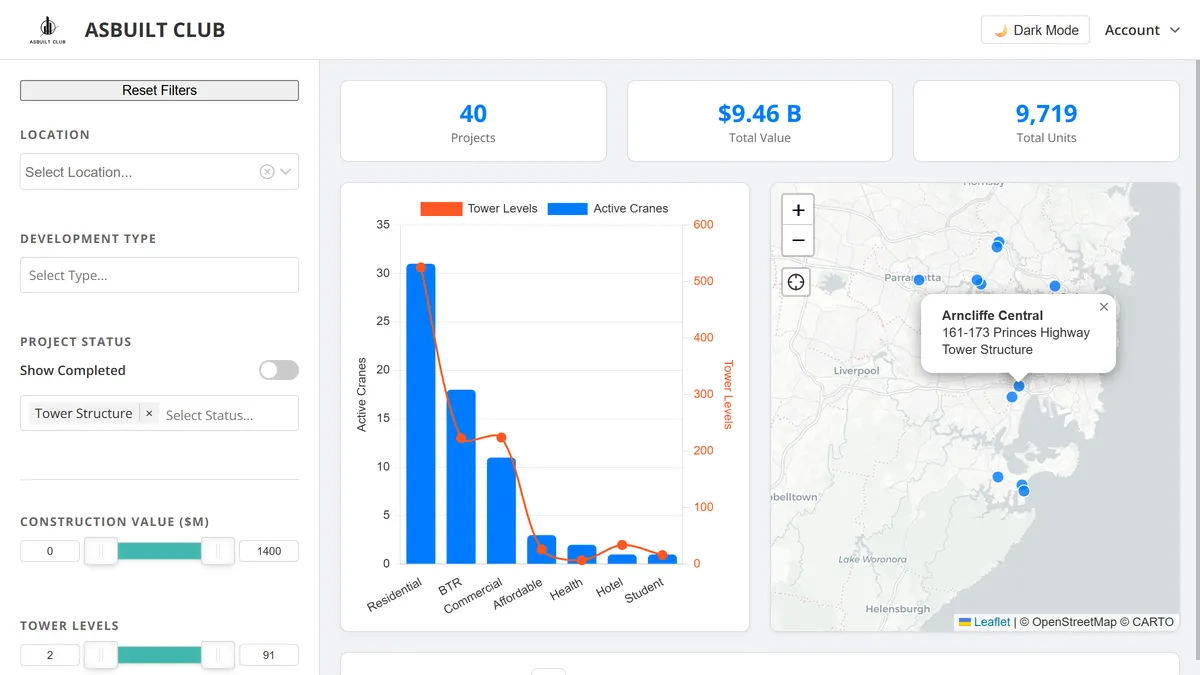Switch on Dark Mode
The width and height of the screenshot is (1200, 675).
pyautogui.click(x=1035, y=30)
